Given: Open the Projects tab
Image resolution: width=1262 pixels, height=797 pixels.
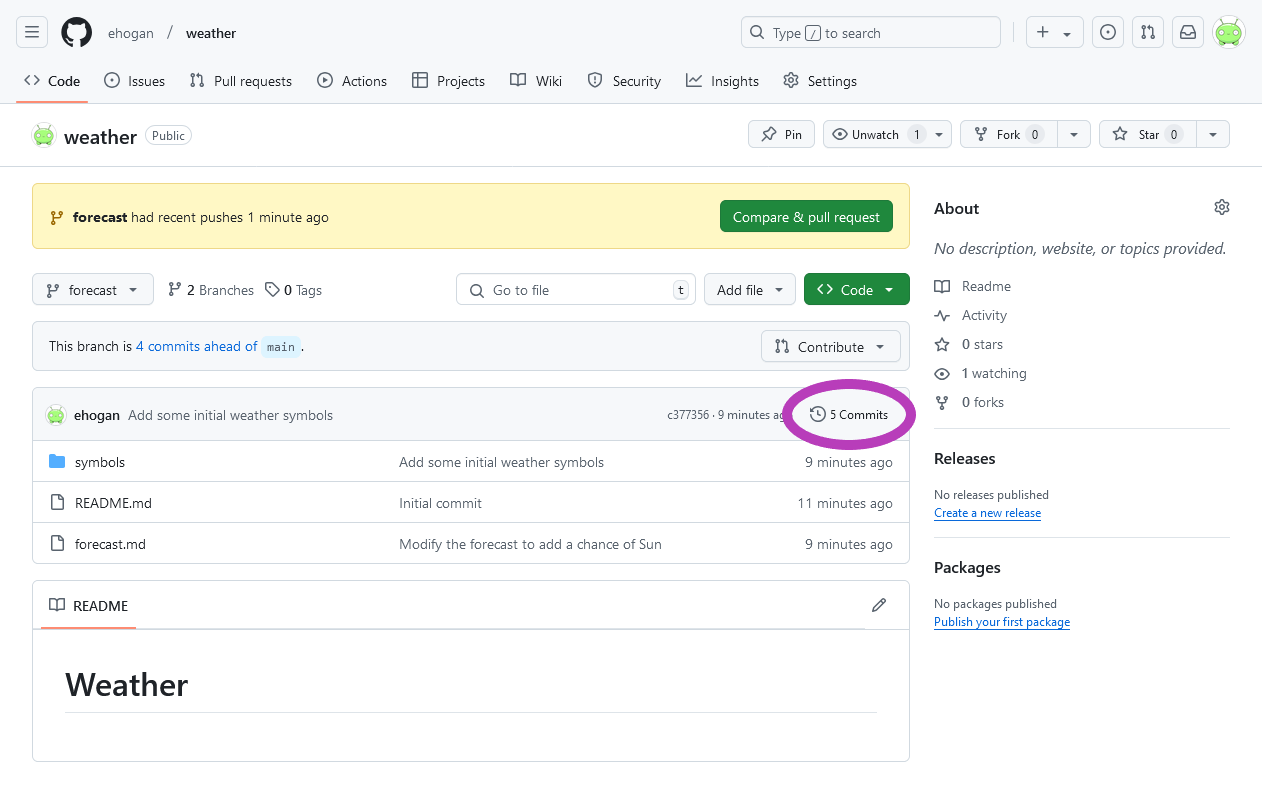Looking at the screenshot, I should [x=448, y=81].
